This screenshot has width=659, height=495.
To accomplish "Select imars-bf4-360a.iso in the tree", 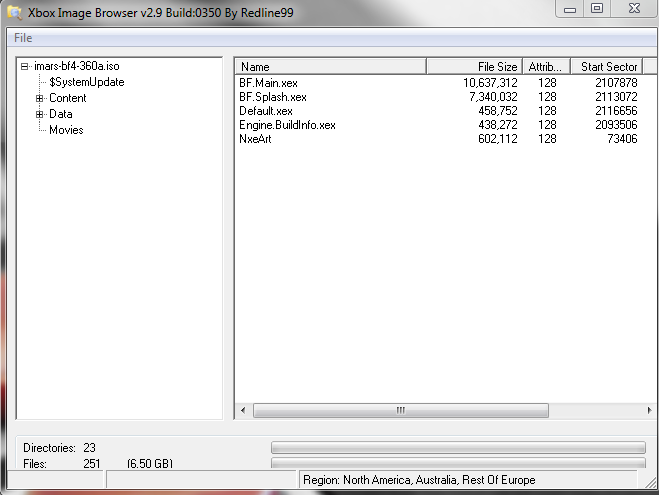I will click(x=76, y=66).
